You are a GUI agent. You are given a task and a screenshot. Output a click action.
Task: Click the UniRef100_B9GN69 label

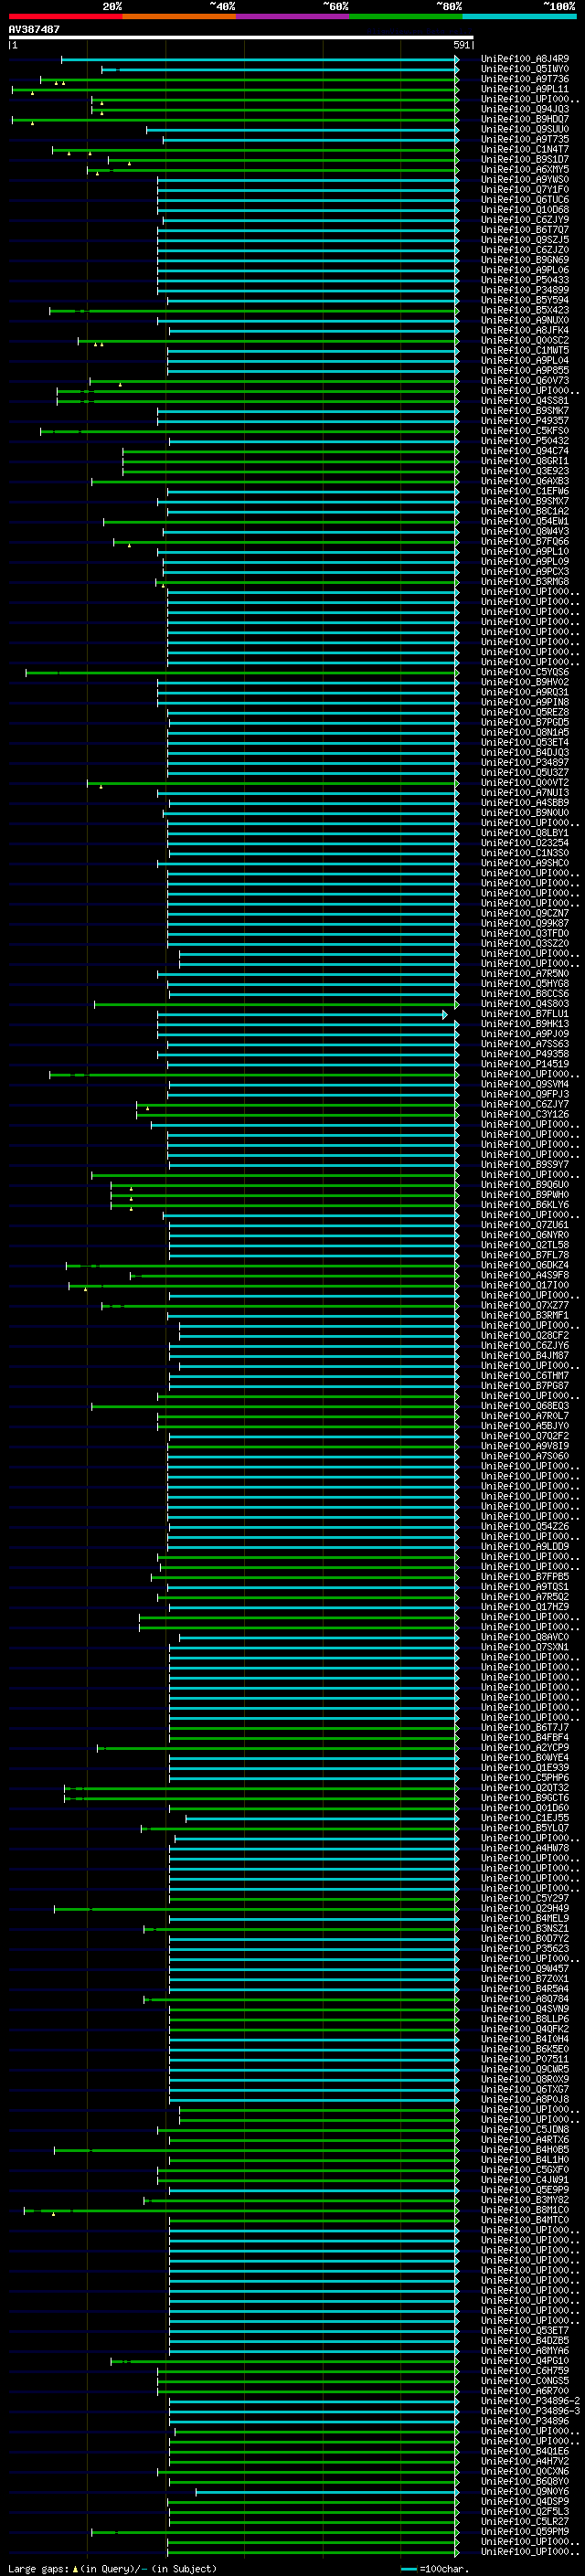[x=525, y=260]
